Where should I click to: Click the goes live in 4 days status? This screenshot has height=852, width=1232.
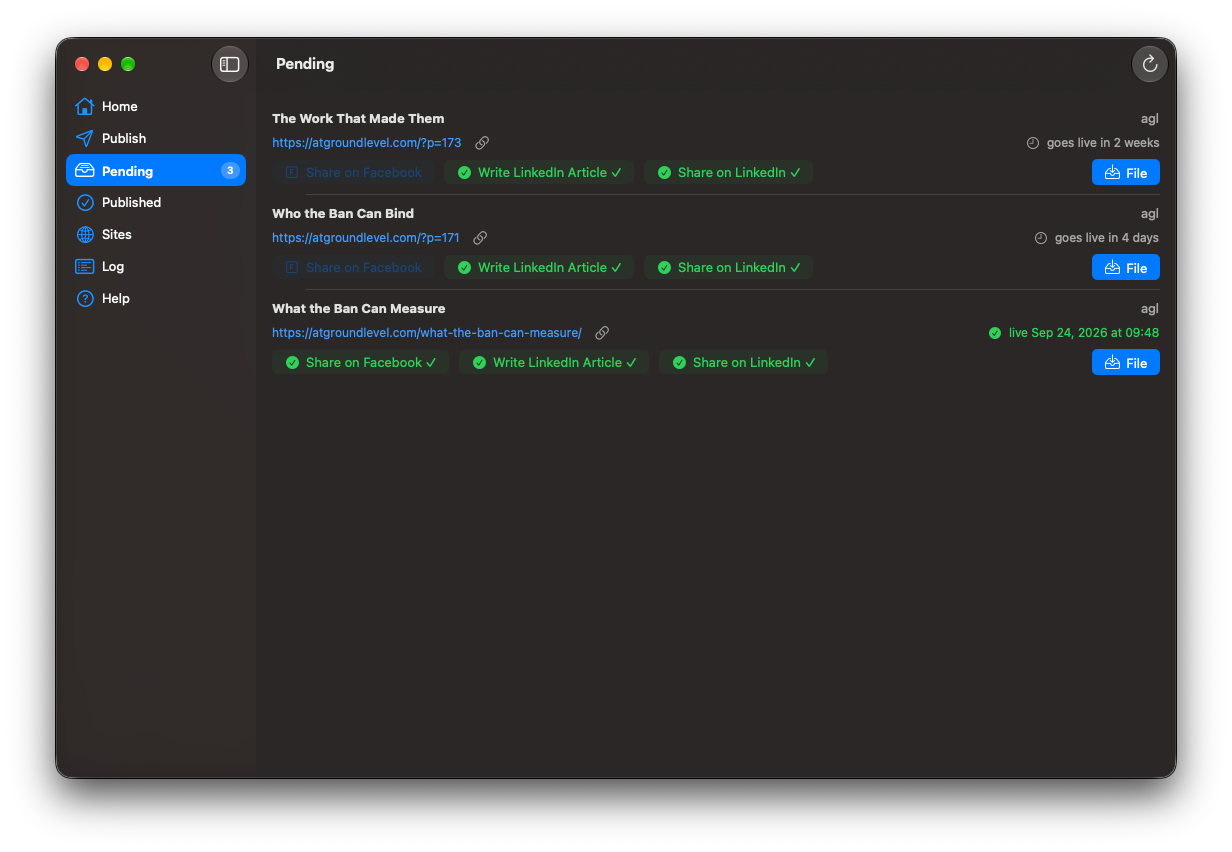[1097, 238]
